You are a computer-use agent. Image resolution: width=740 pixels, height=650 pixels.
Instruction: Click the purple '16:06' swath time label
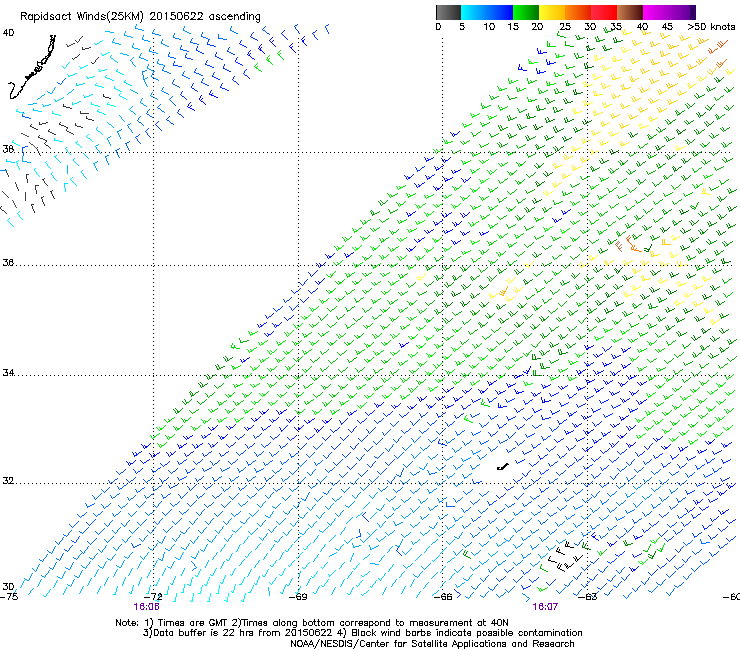[146, 607]
